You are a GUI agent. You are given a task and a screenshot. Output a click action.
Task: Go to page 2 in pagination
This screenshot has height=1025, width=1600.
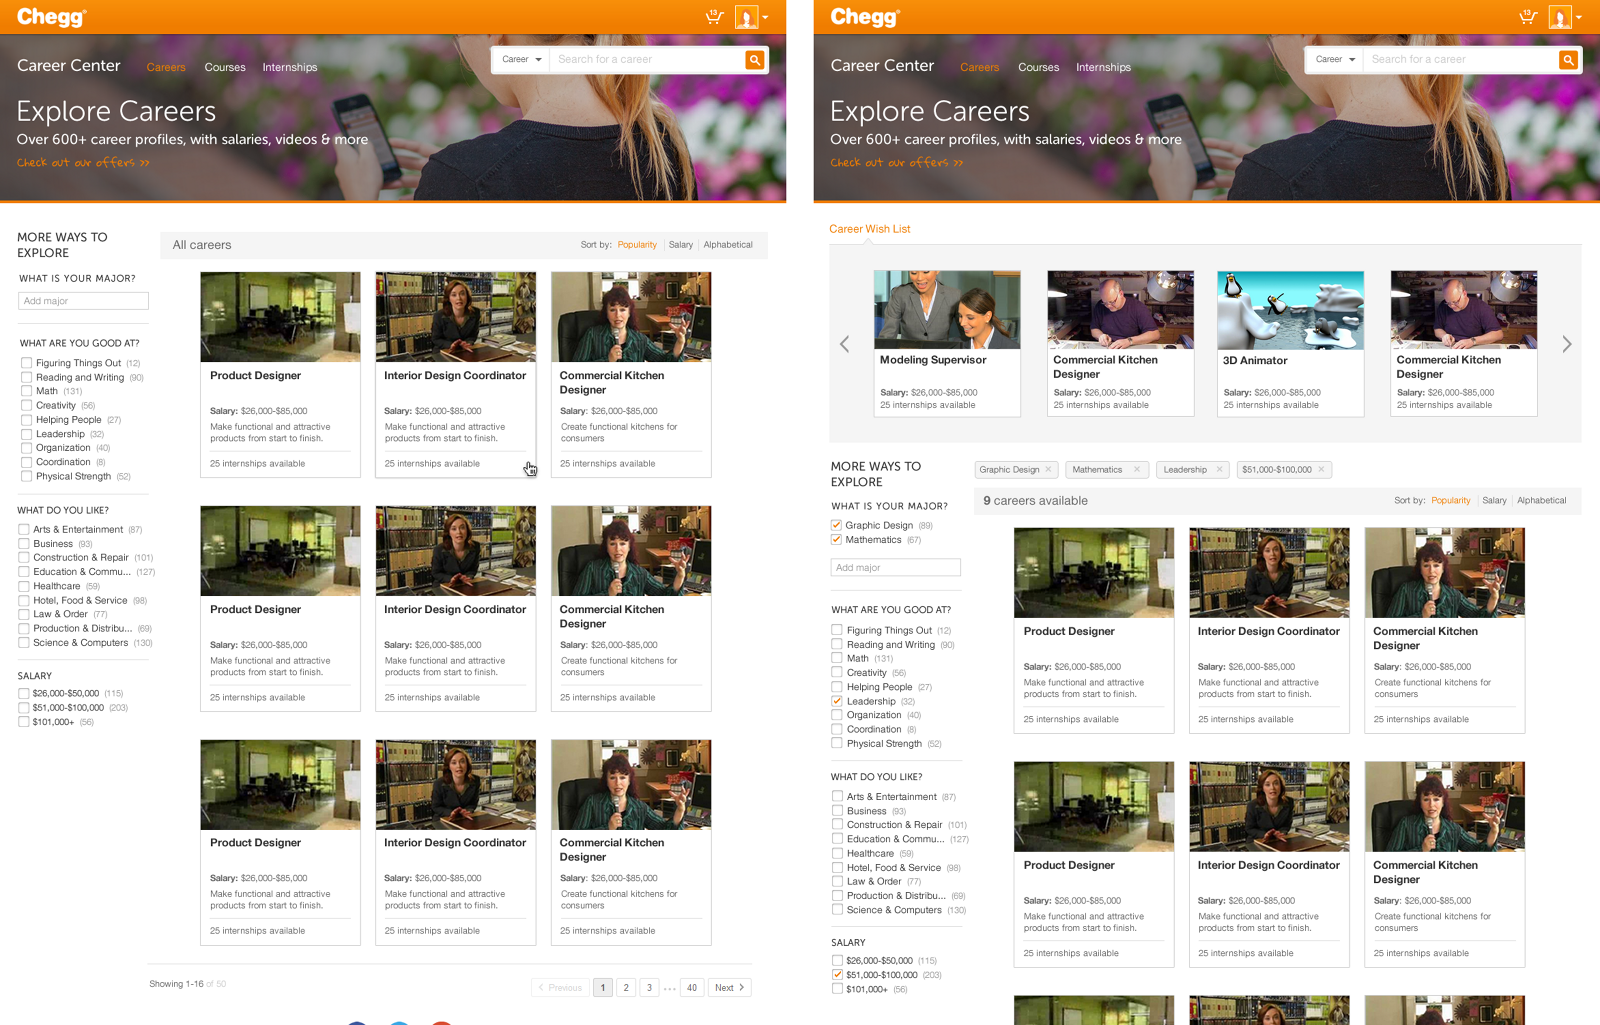pos(626,988)
